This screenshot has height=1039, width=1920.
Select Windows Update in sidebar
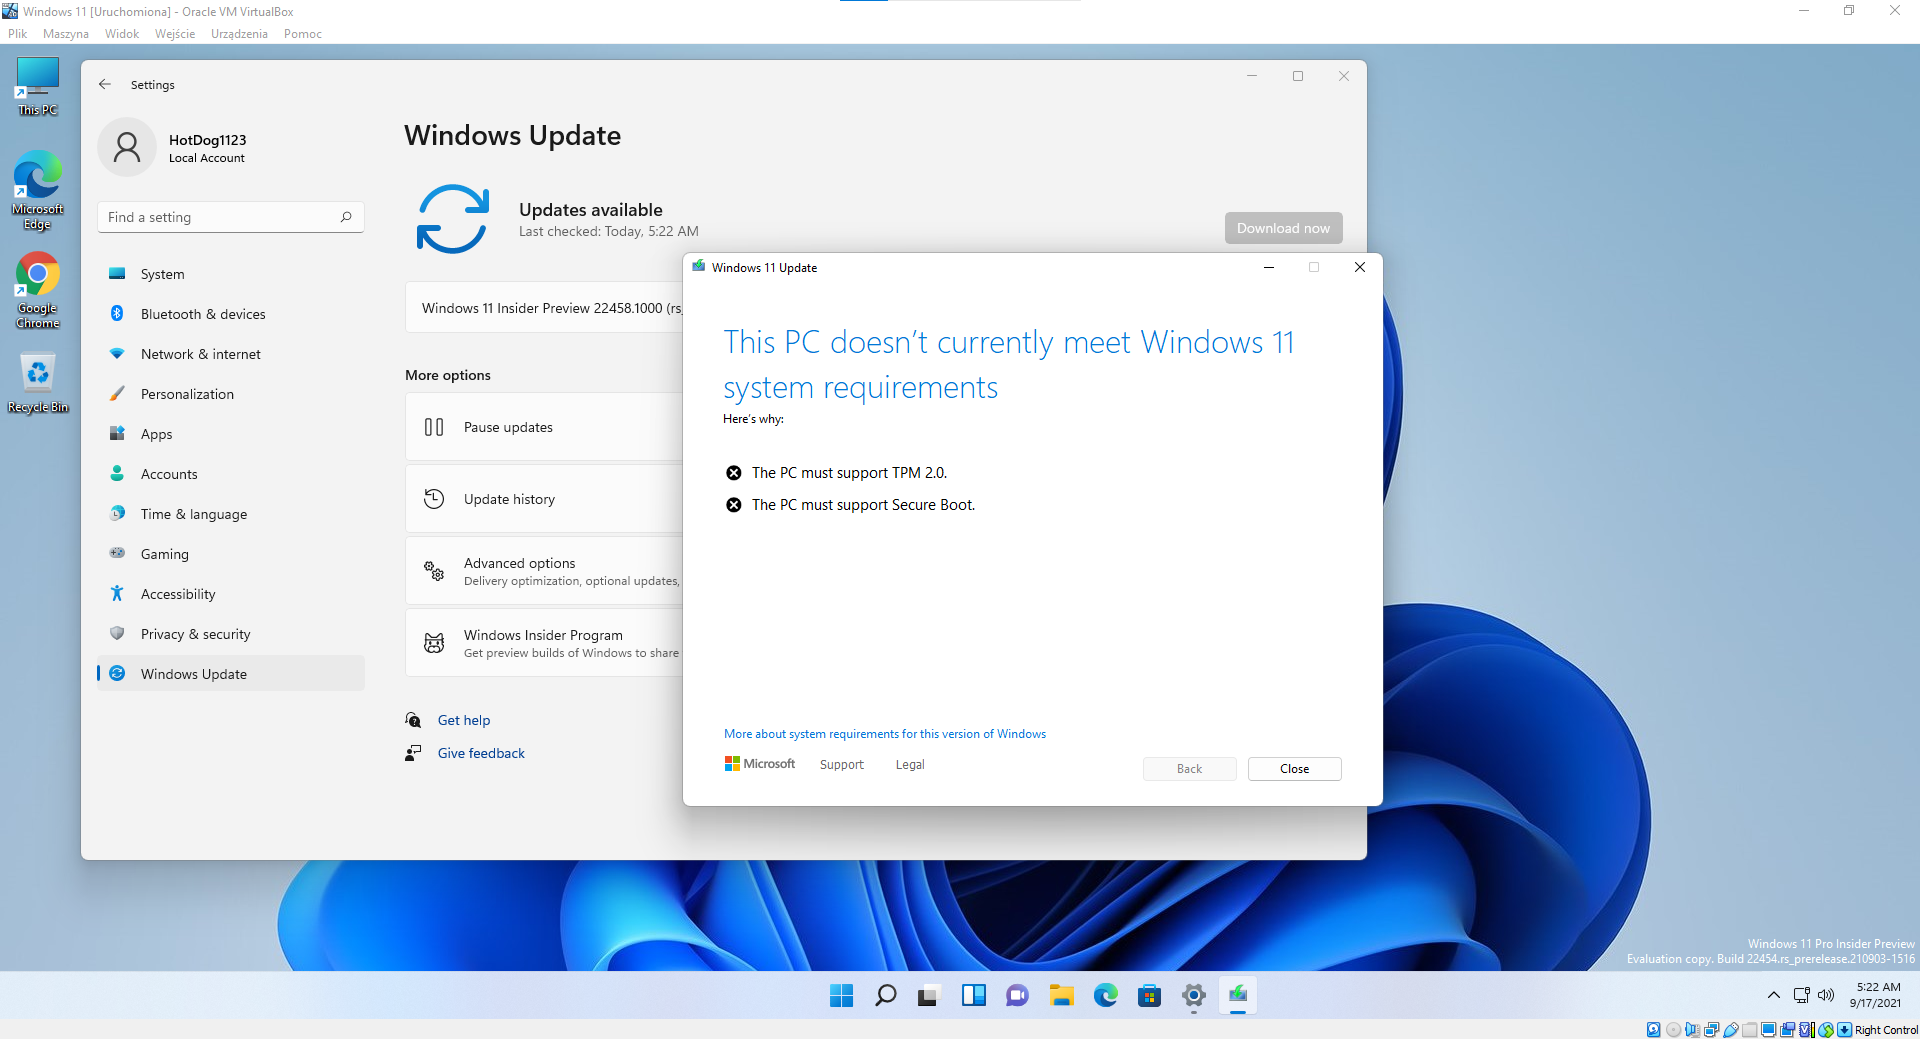click(231, 674)
